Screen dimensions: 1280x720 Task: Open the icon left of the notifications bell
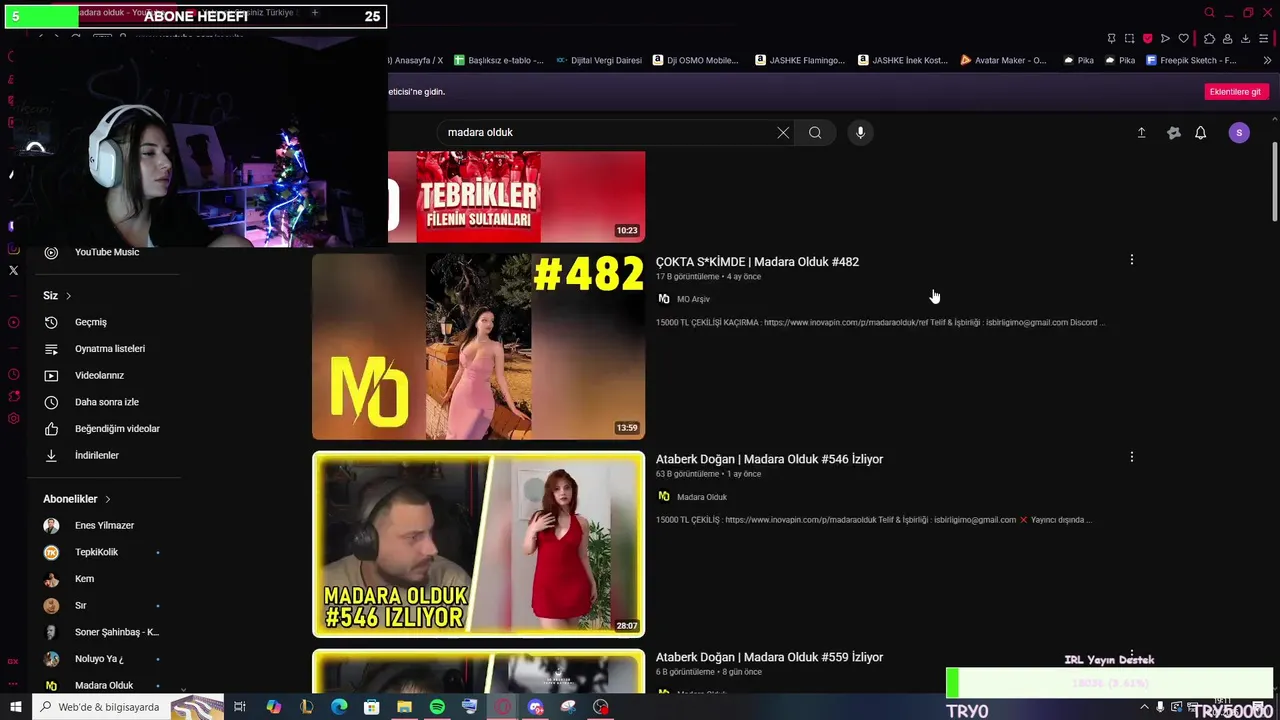[x=1174, y=133]
